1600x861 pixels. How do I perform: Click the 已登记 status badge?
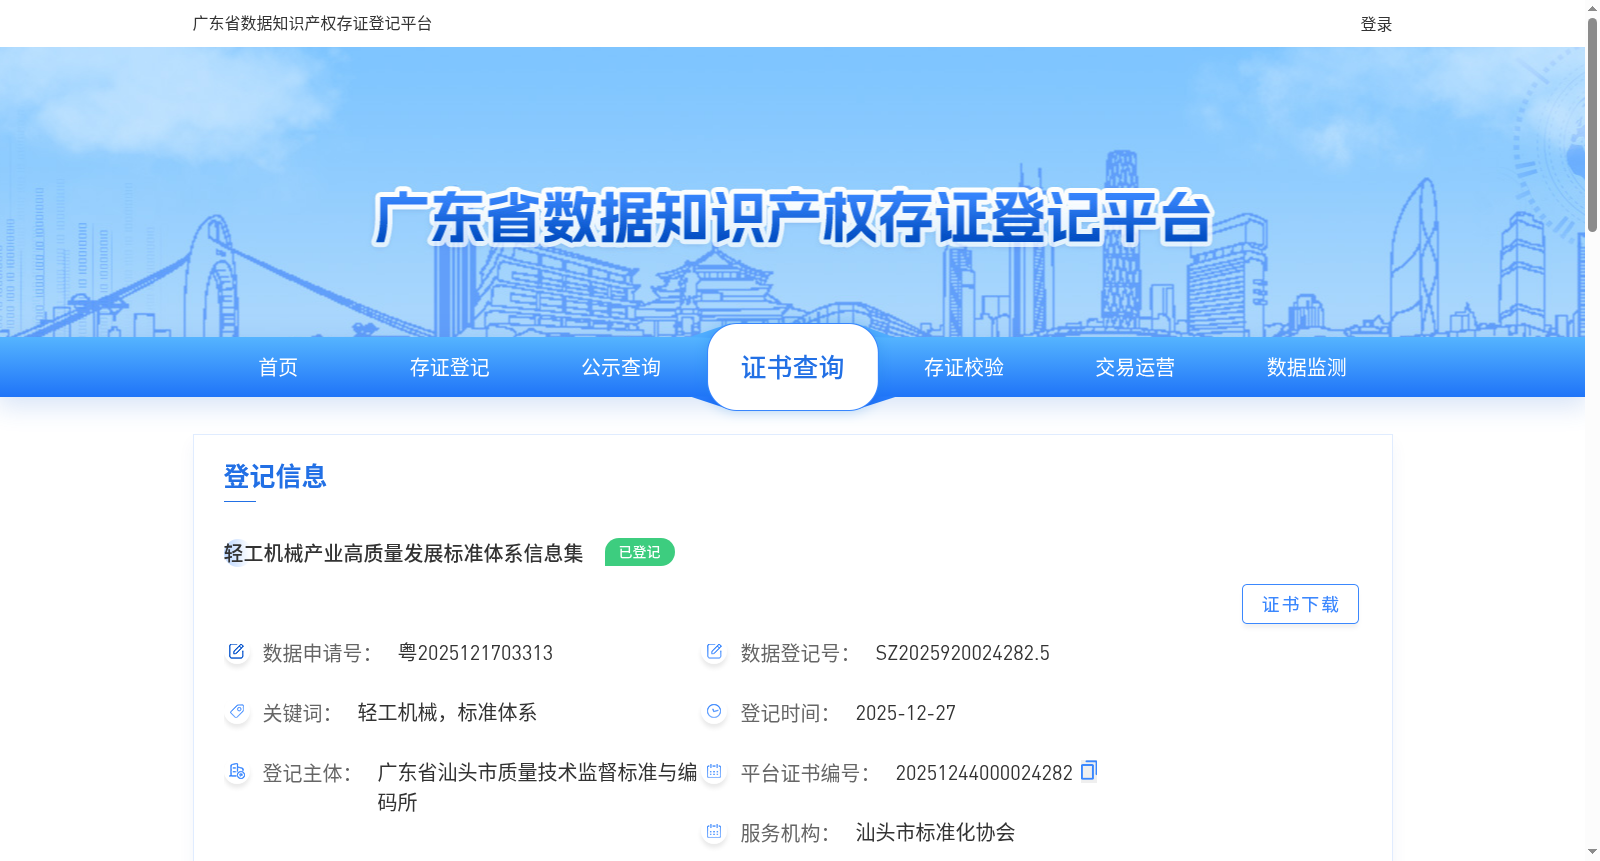pyautogui.click(x=640, y=552)
